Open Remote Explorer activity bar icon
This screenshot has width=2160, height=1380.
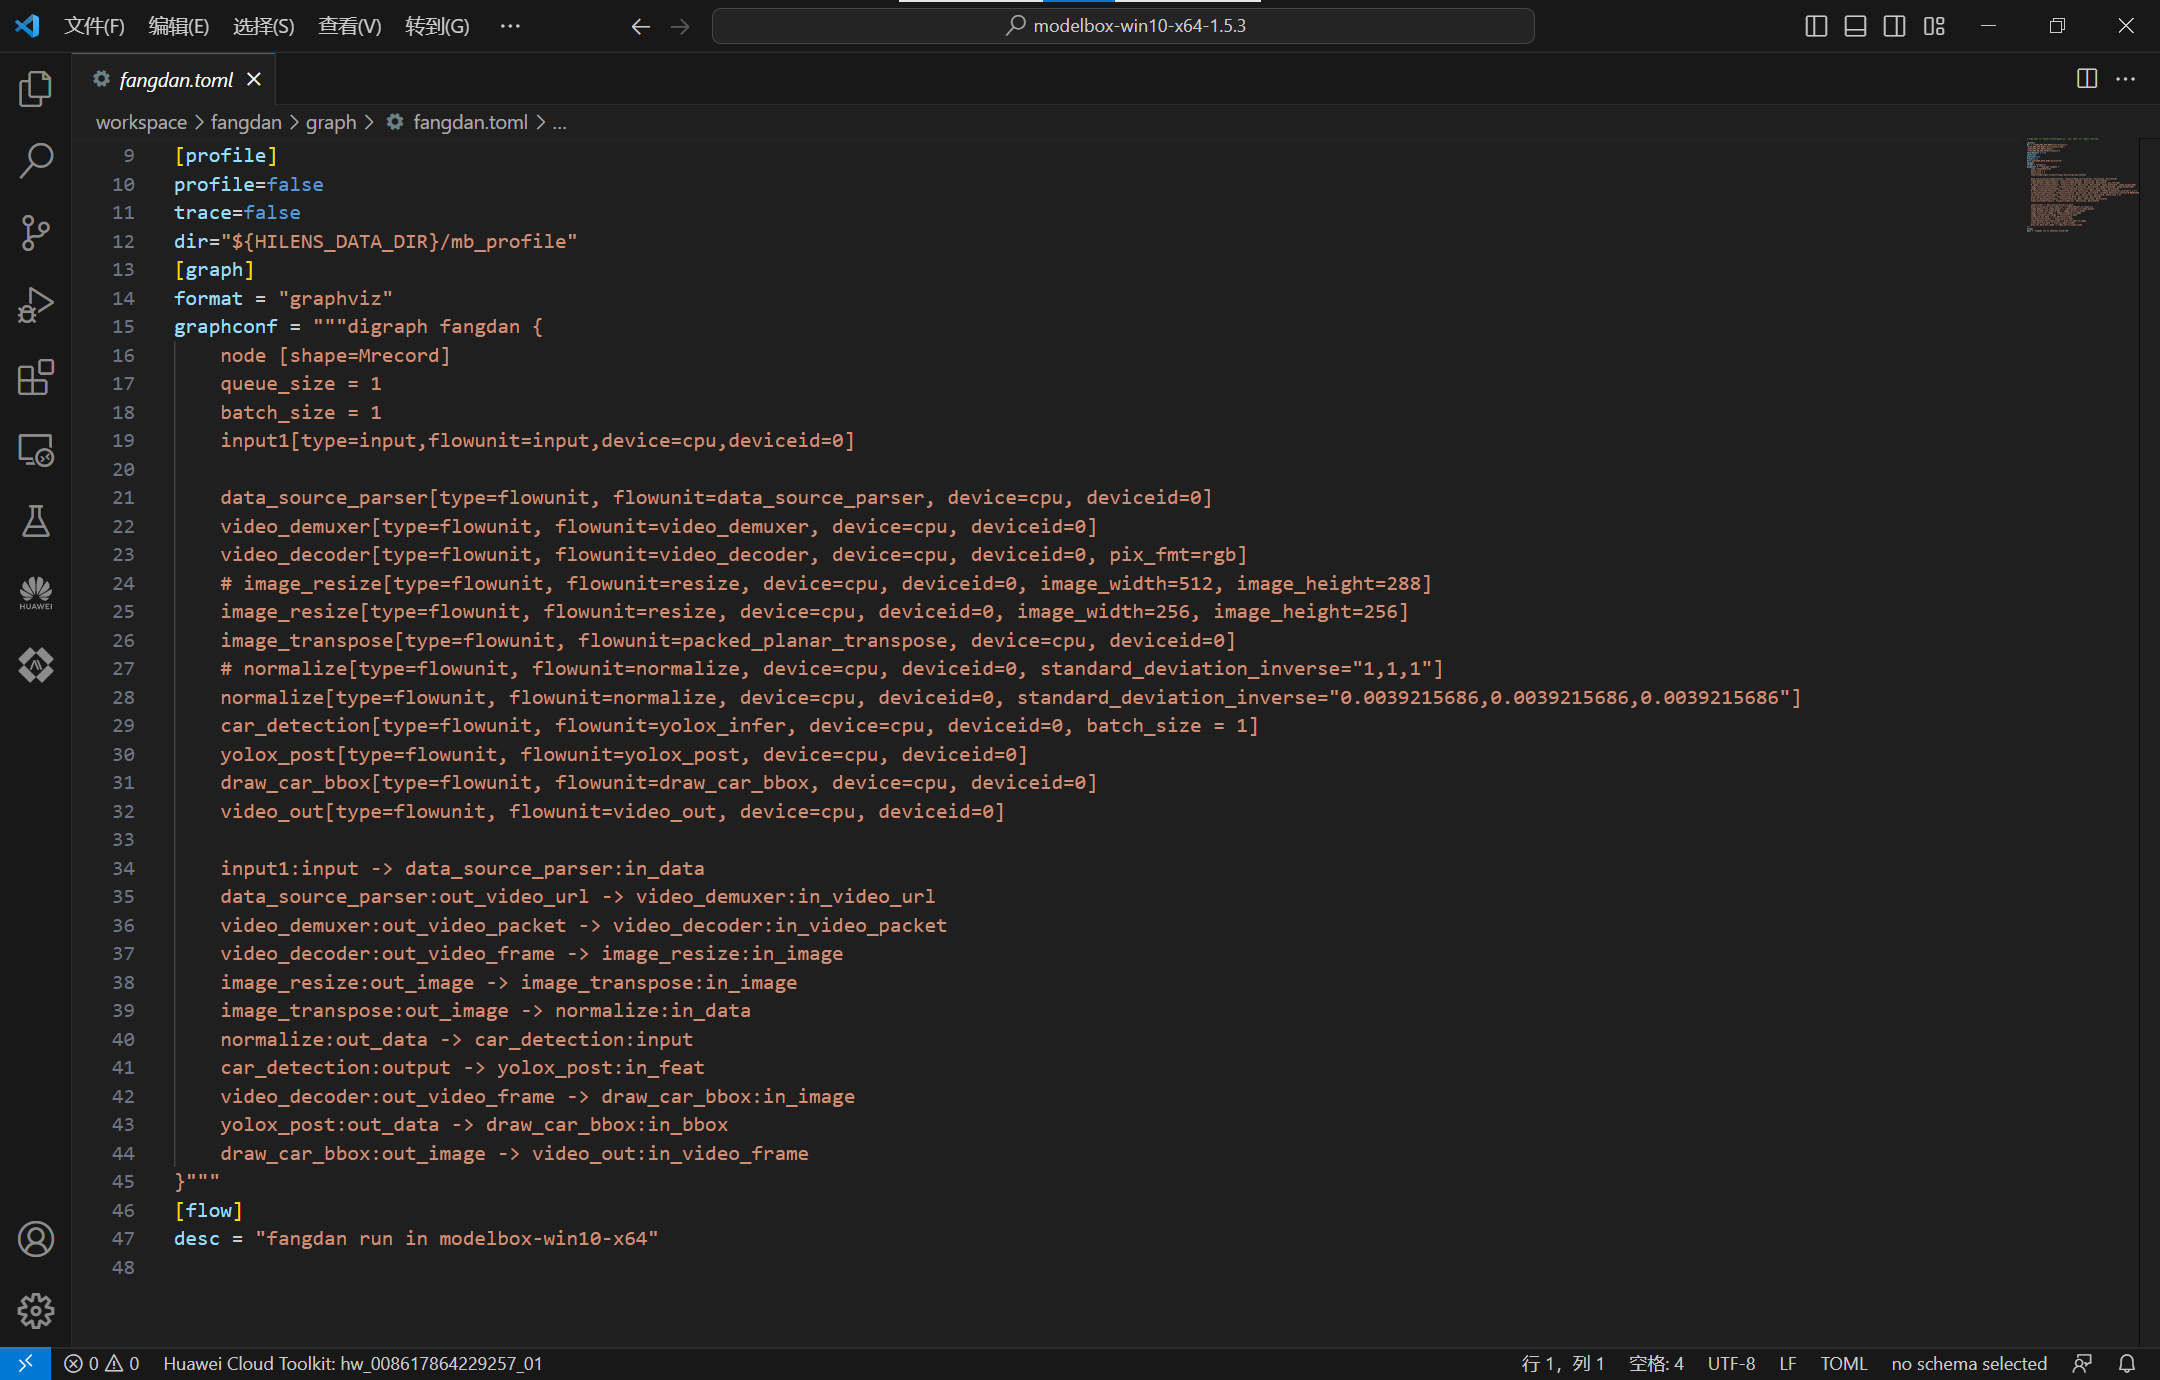click(x=35, y=450)
